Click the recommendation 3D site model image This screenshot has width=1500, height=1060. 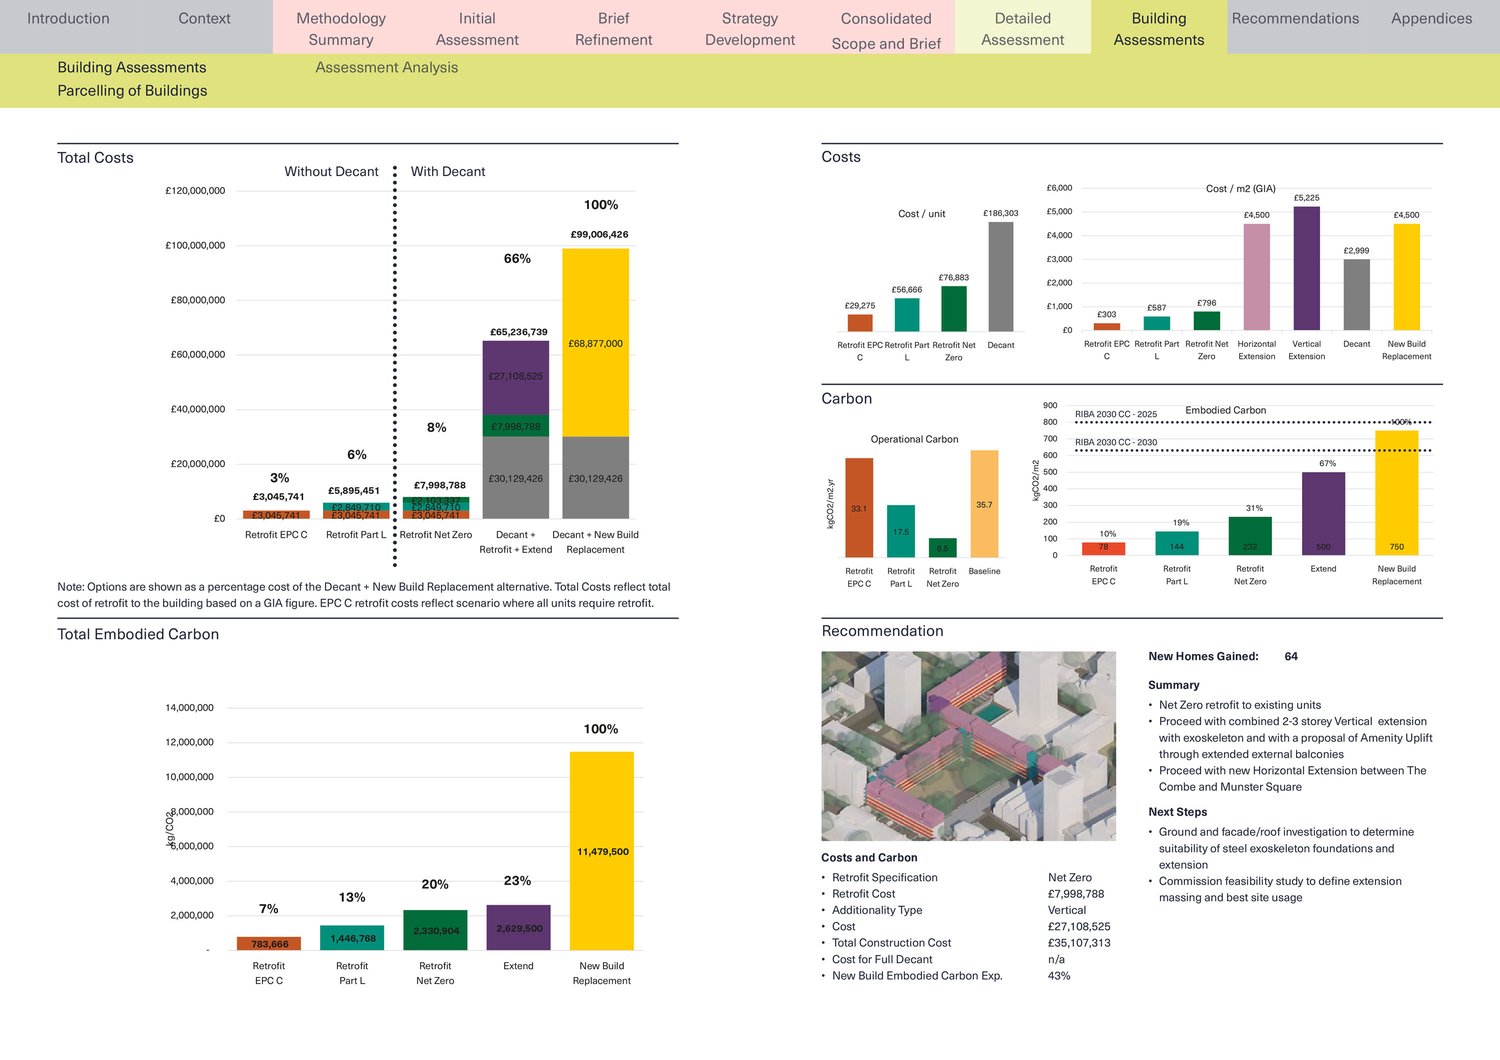pyautogui.click(x=968, y=746)
